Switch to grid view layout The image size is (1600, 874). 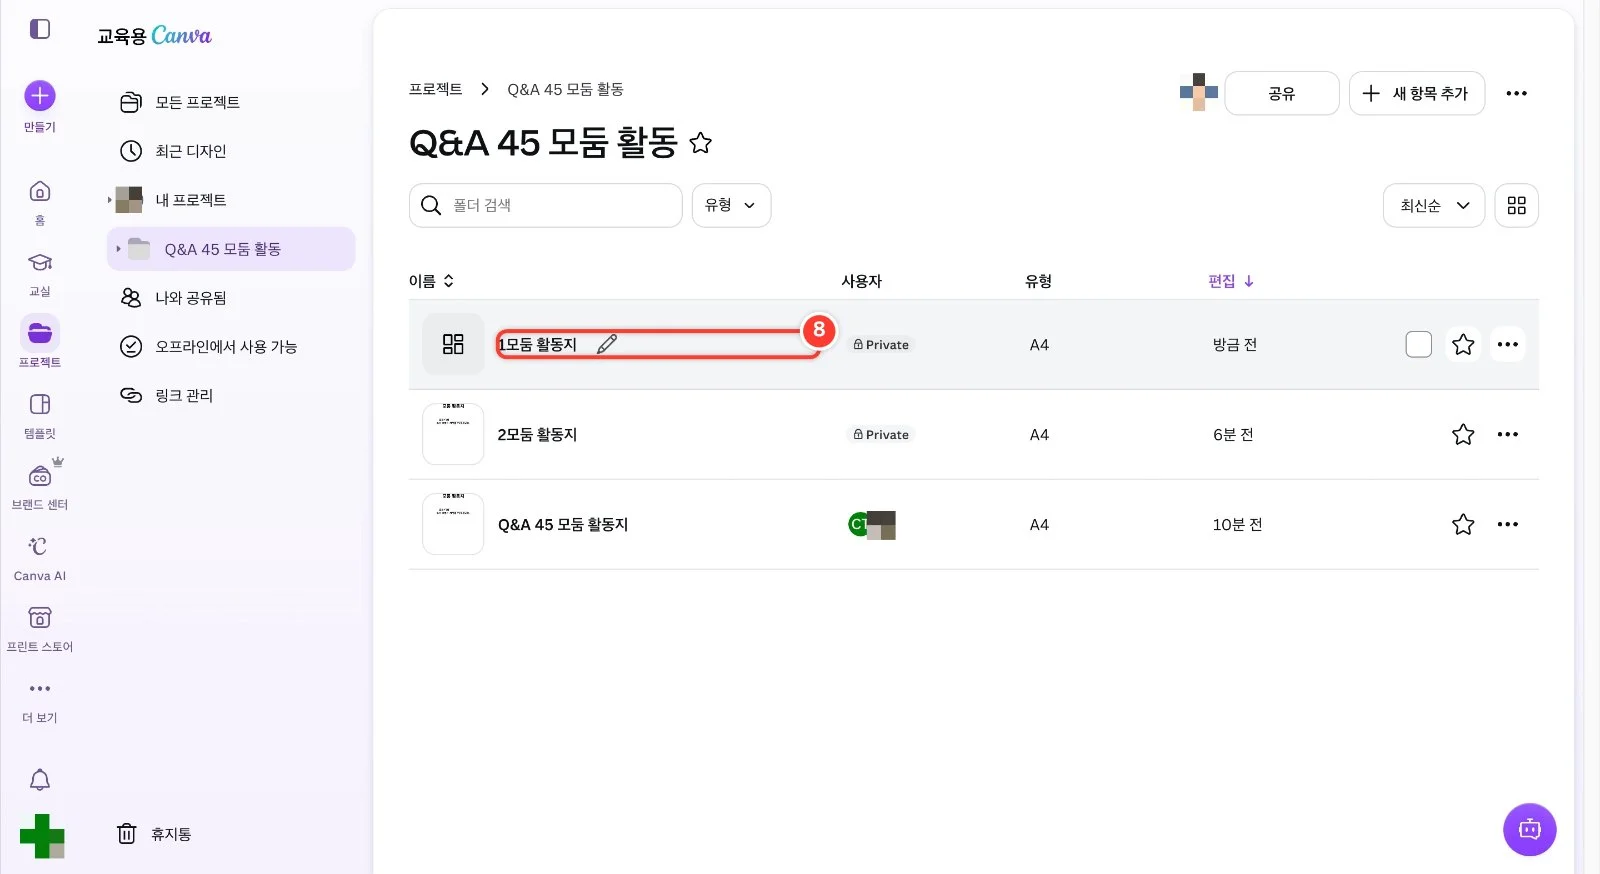click(1517, 205)
